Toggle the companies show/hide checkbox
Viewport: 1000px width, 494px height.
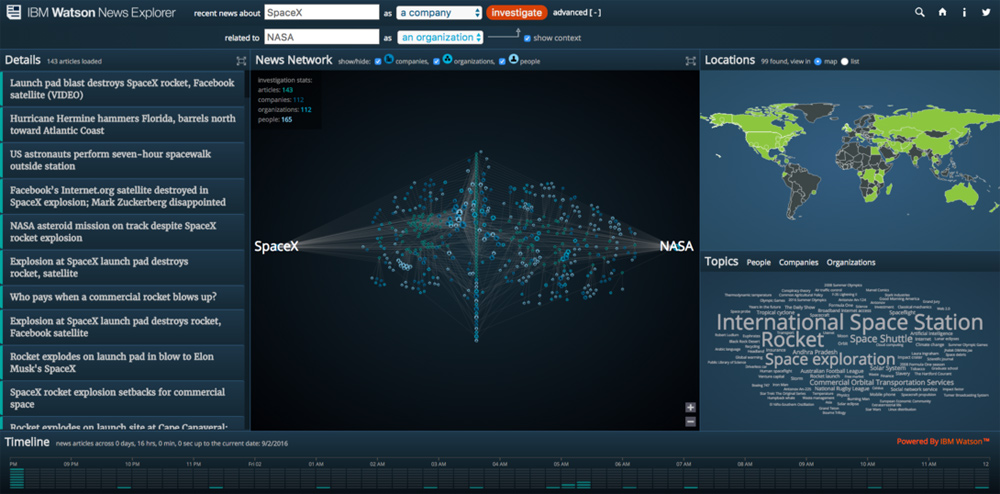point(378,62)
